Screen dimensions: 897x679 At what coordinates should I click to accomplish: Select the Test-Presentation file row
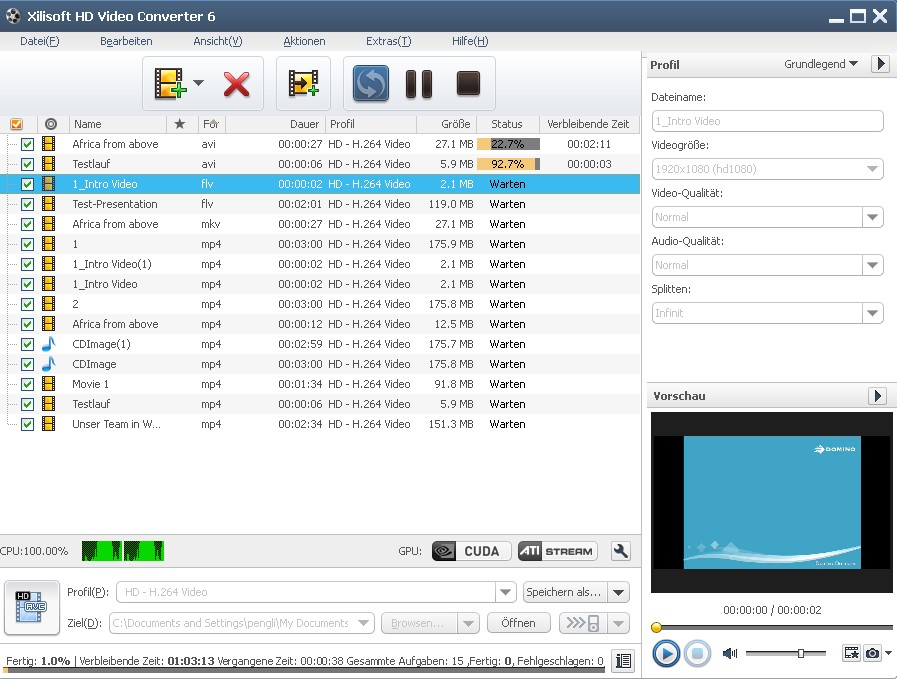click(320, 204)
